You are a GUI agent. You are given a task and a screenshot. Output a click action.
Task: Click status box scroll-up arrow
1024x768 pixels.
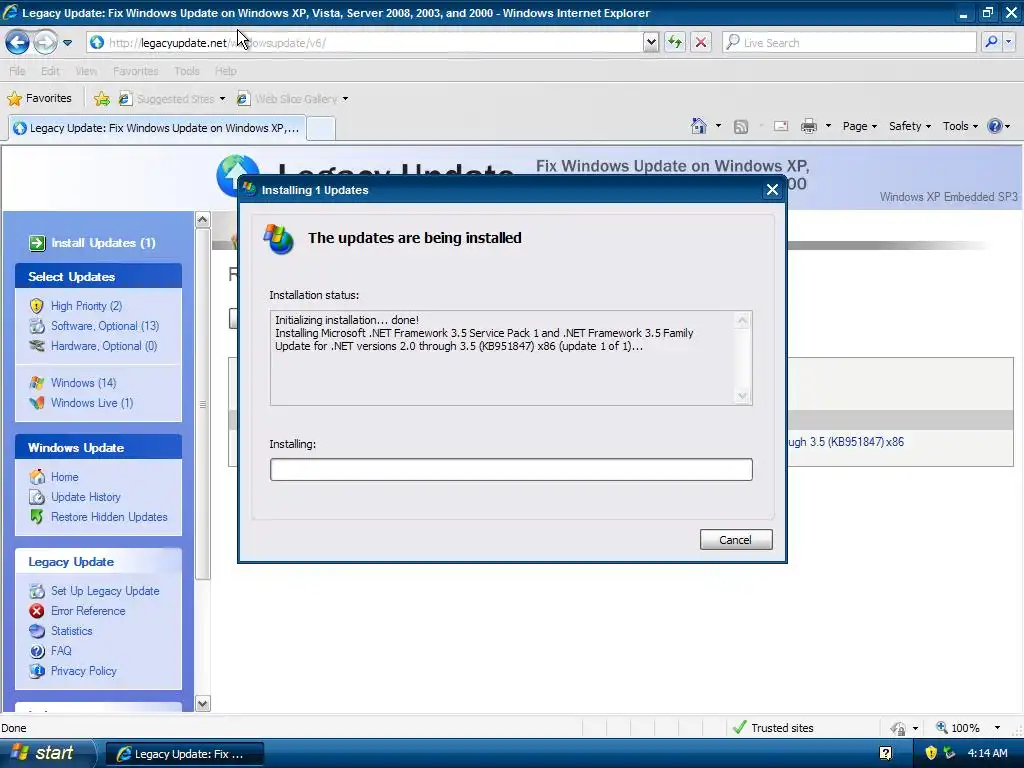(x=742, y=320)
